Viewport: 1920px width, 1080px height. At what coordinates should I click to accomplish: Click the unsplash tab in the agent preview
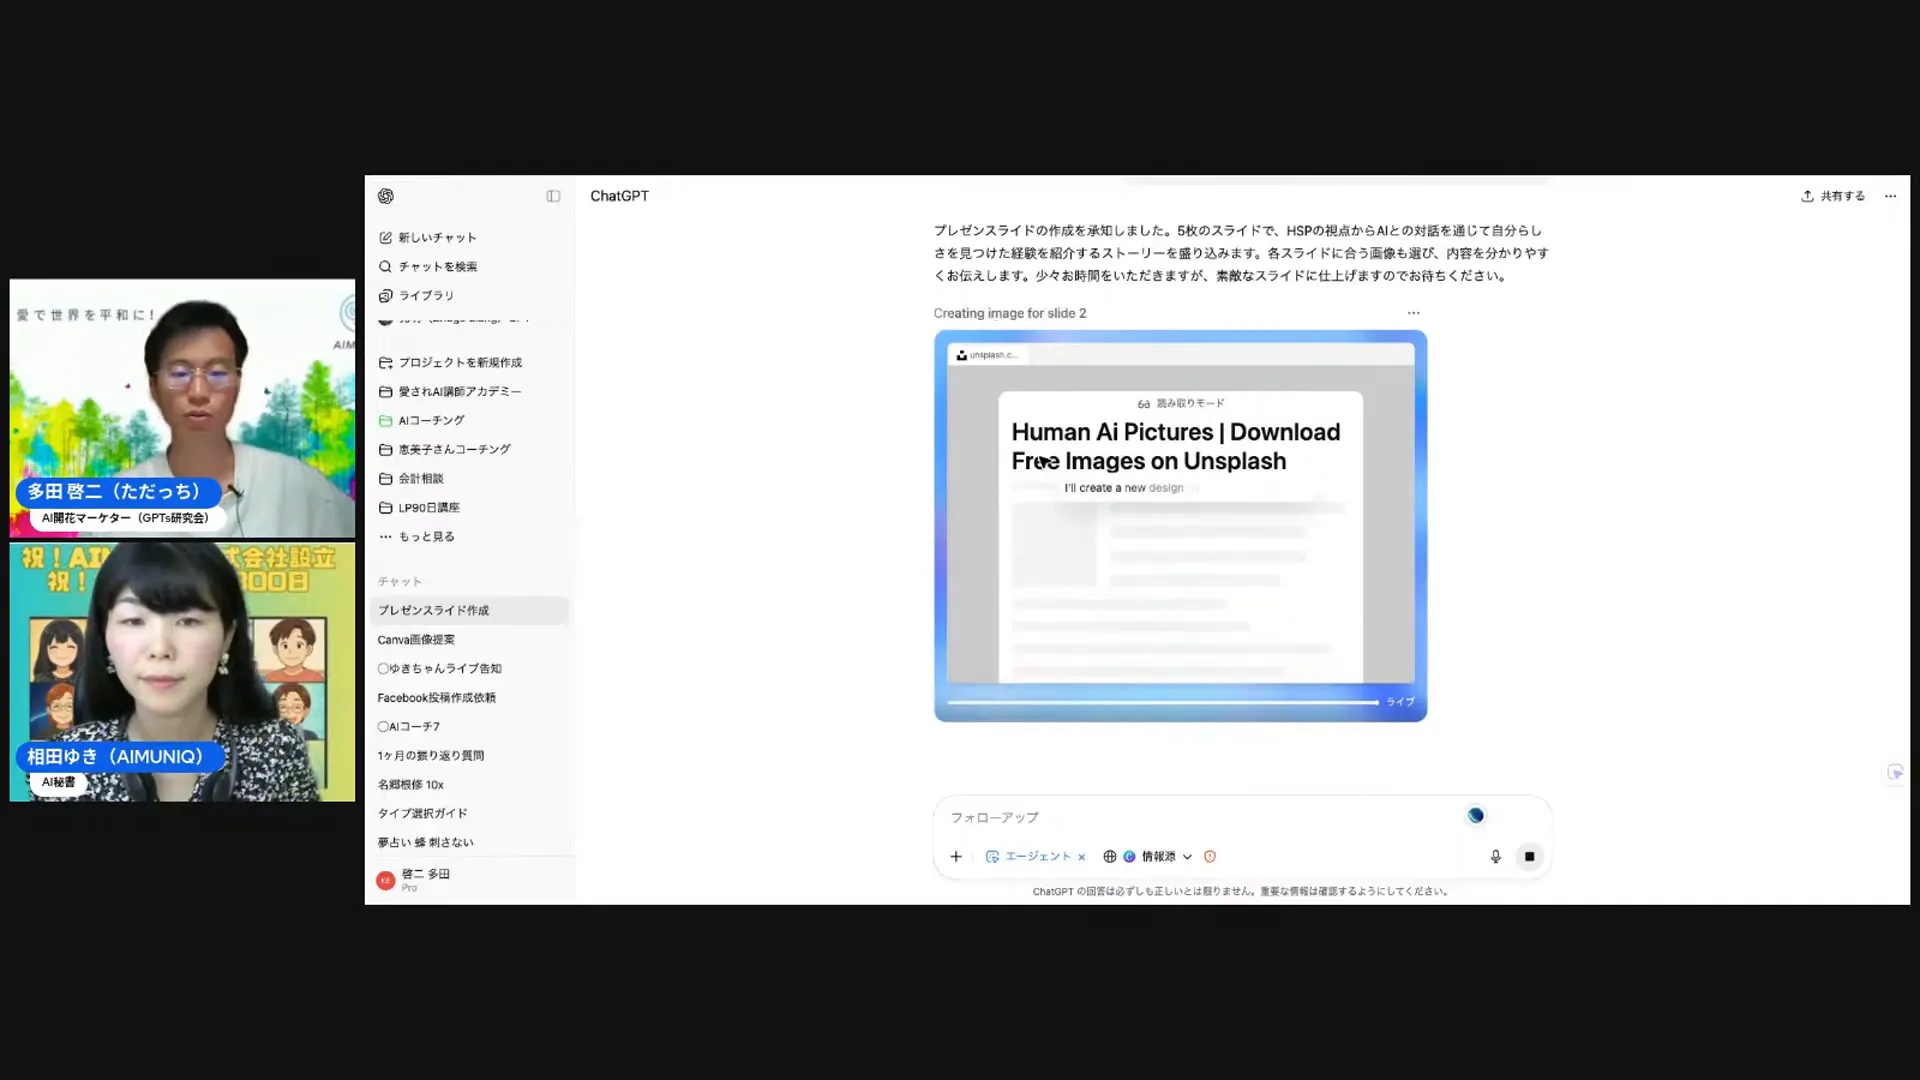point(987,355)
